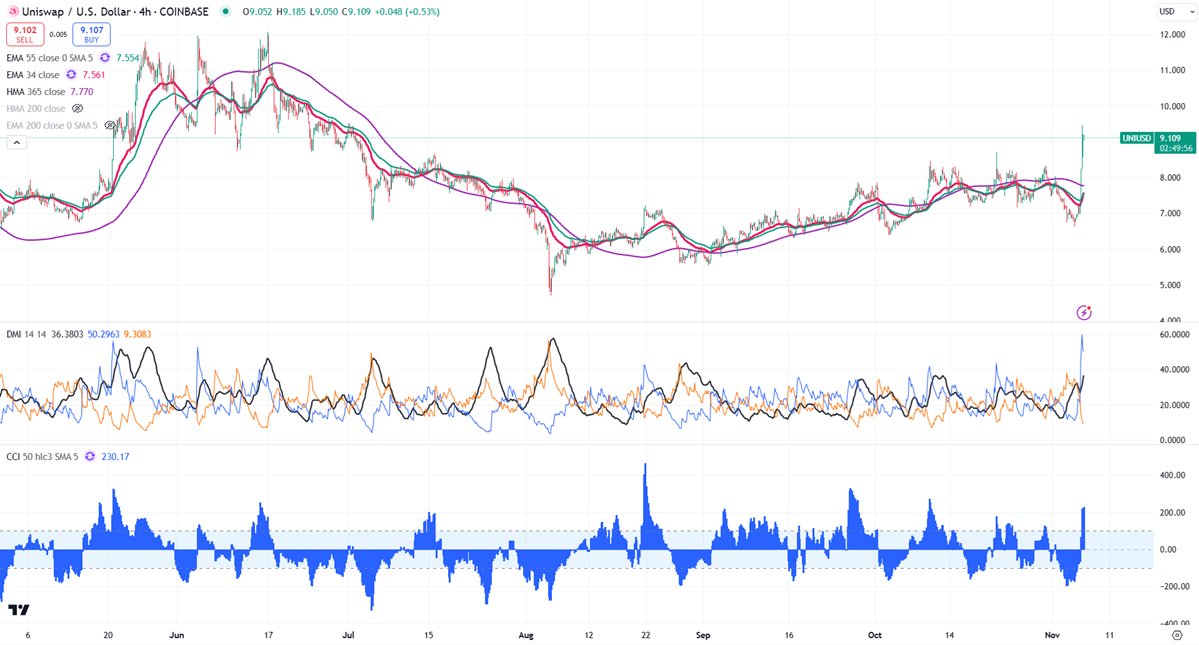
Task: Click the Jun label on the time axis
Action: point(177,635)
